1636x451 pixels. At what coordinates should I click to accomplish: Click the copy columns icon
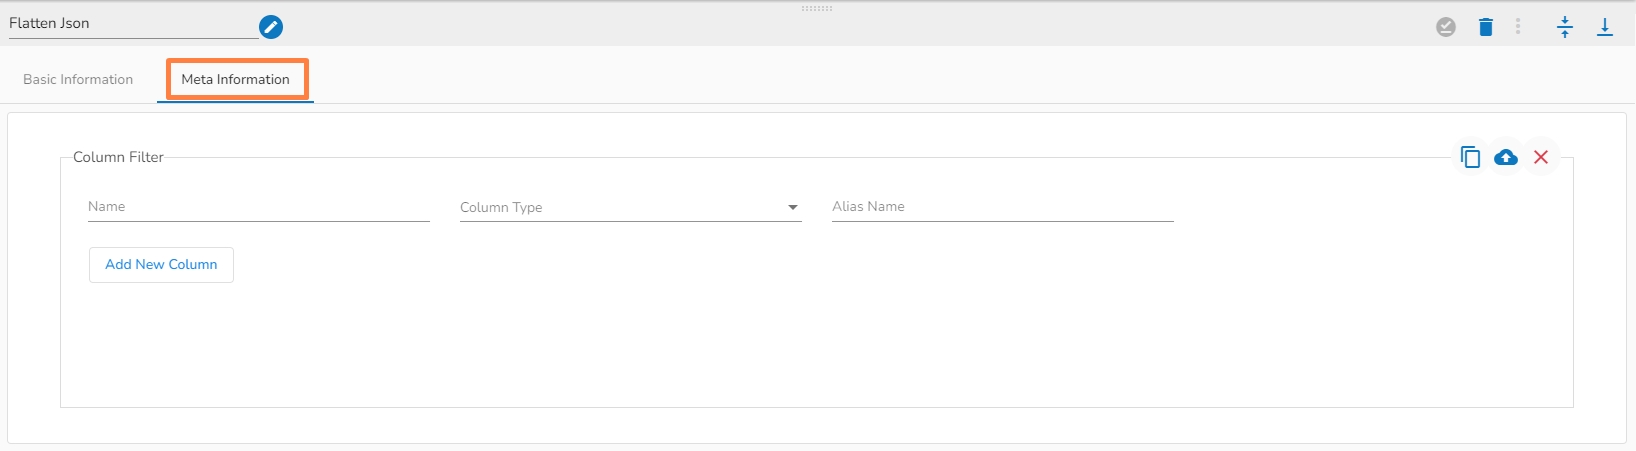point(1470,157)
